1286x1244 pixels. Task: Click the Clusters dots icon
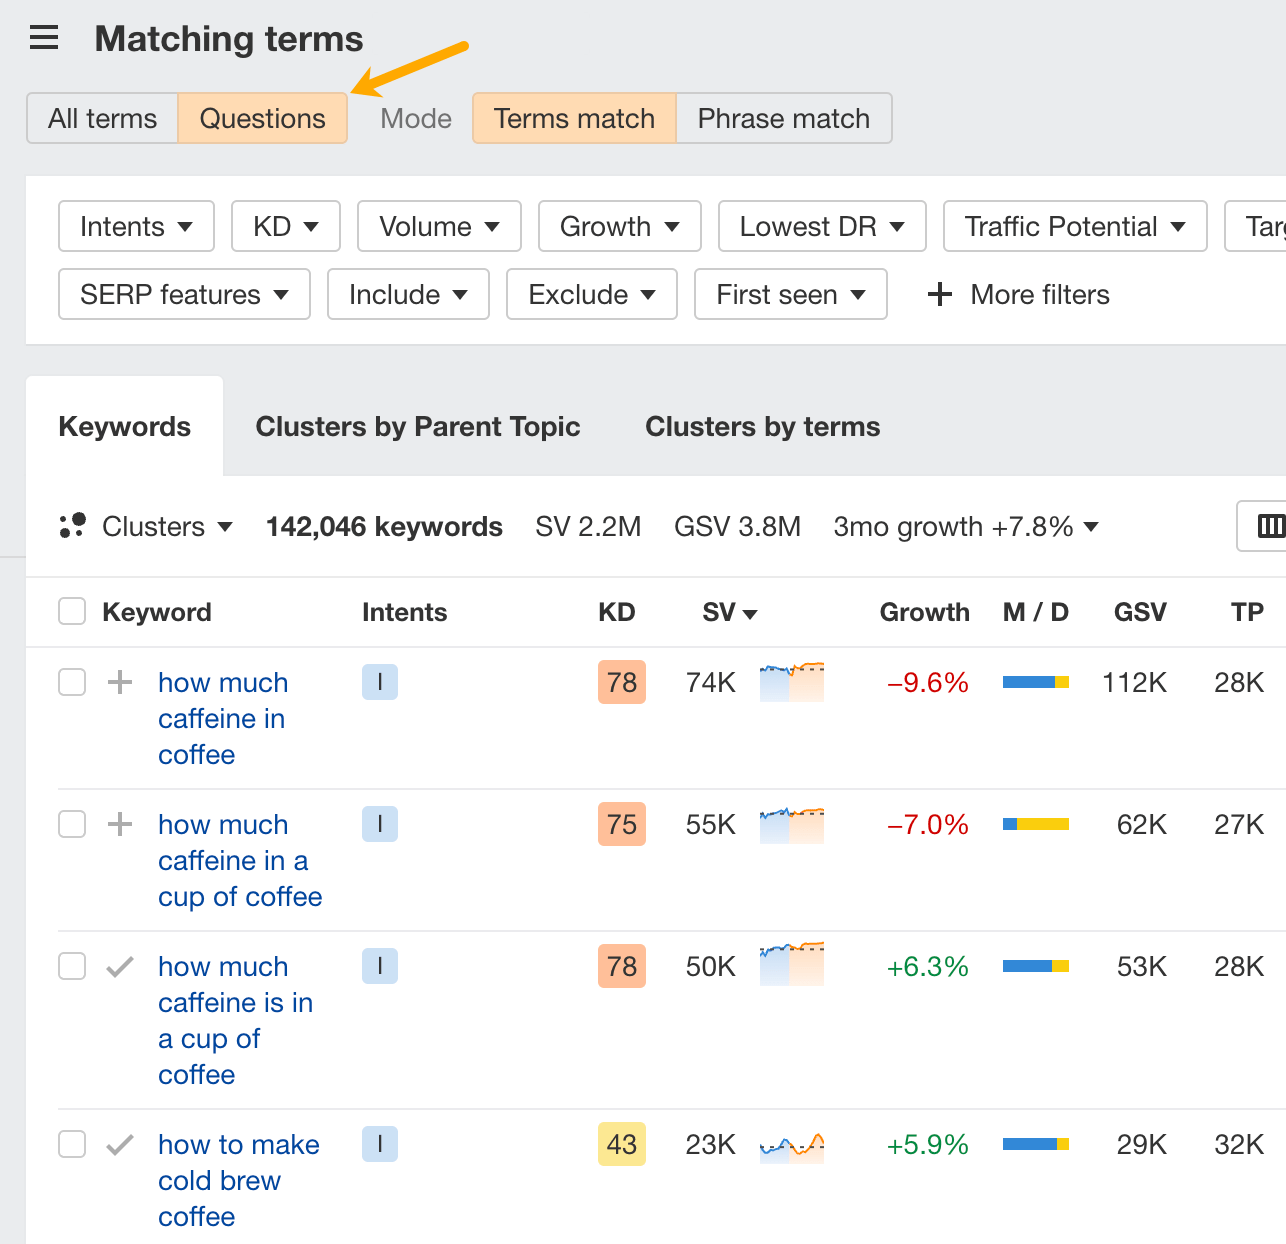pyautogui.click(x=73, y=525)
